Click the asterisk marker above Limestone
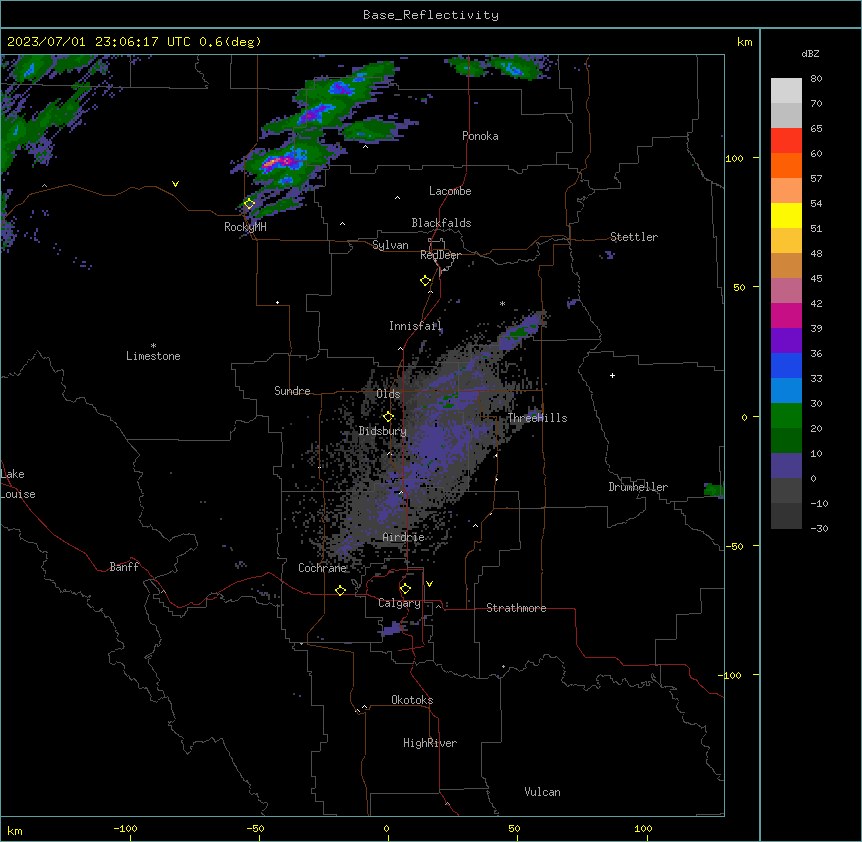 [153, 346]
